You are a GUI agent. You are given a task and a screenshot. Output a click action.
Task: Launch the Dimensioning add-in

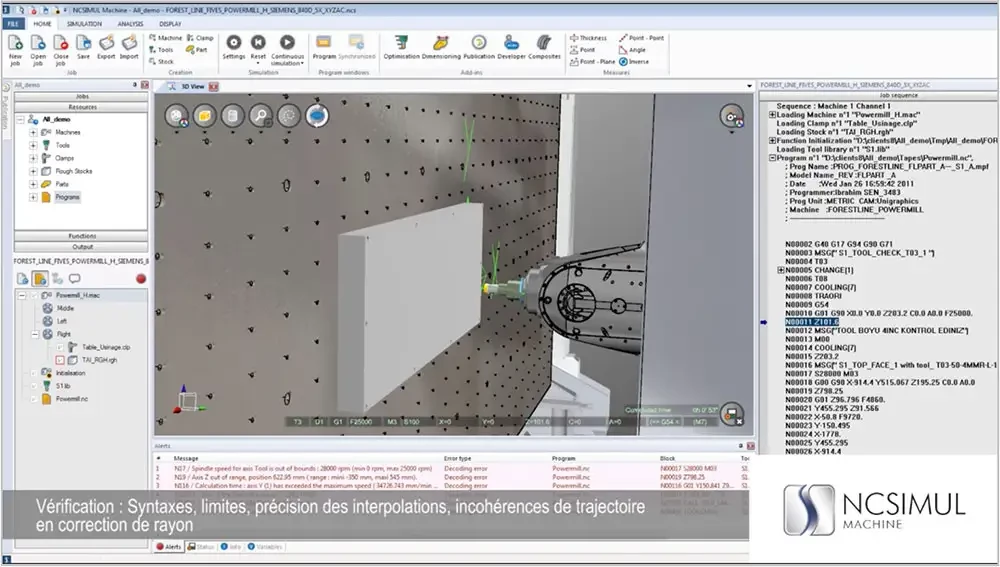click(441, 47)
